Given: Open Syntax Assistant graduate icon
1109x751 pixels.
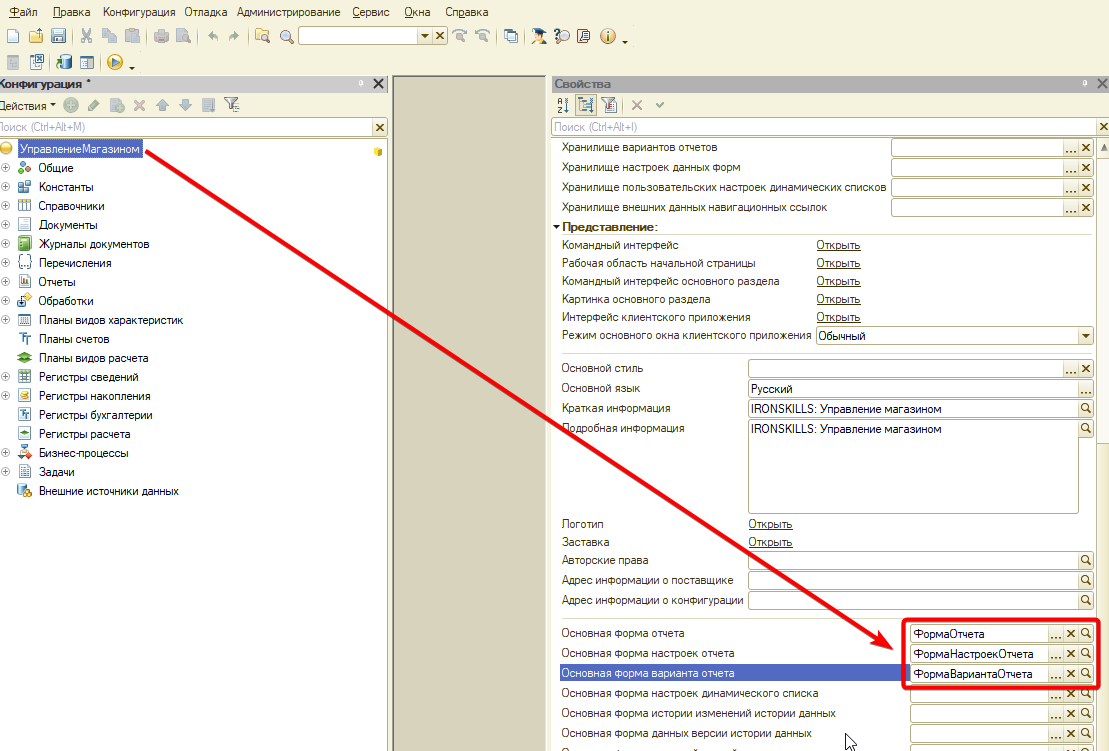Looking at the screenshot, I should tap(540, 36).
